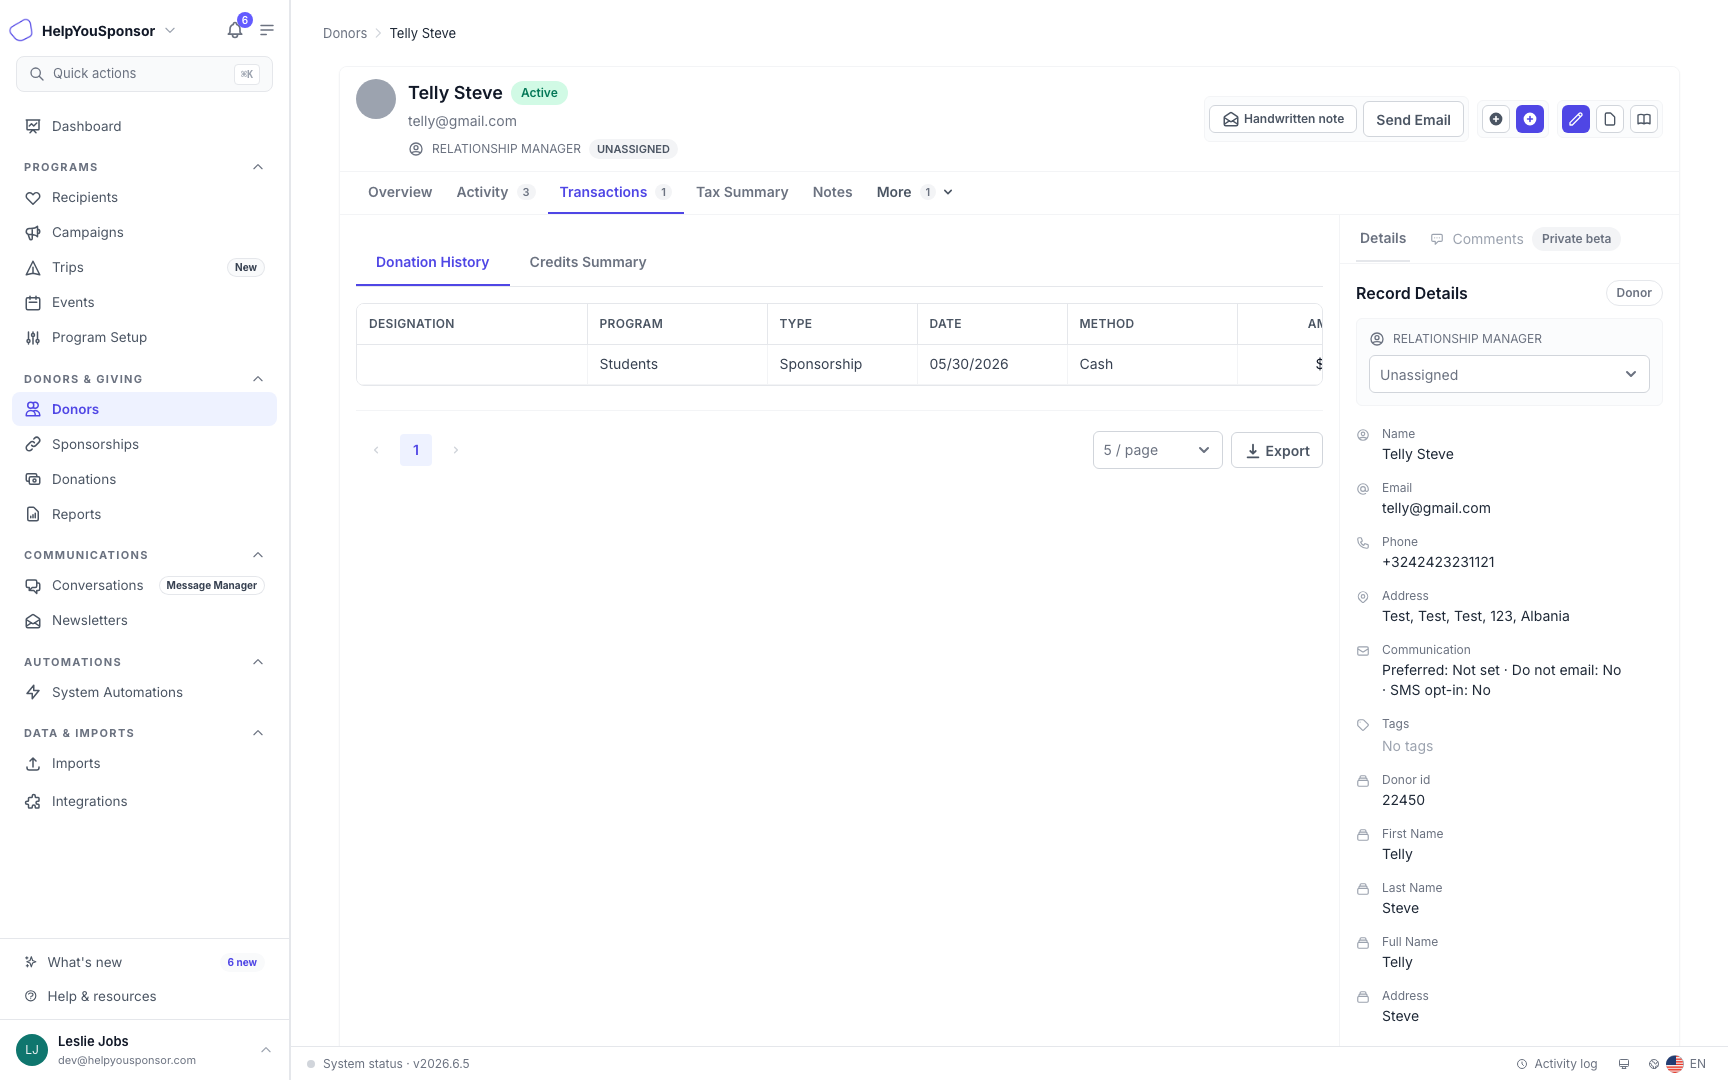Screen dimensions: 1728x1080
Task: Click Handwritten note button
Action: pos(1283,119)
